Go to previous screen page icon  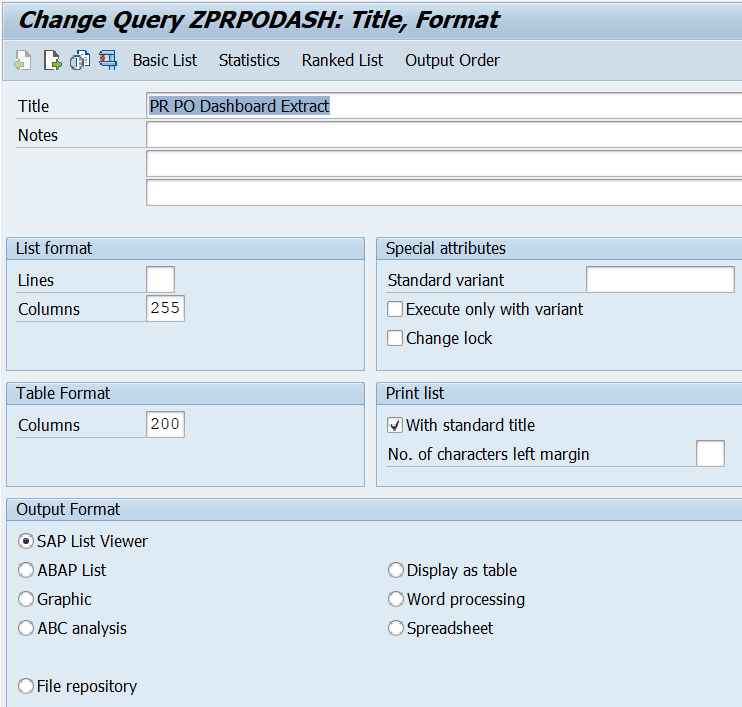(x=23, y=61)
